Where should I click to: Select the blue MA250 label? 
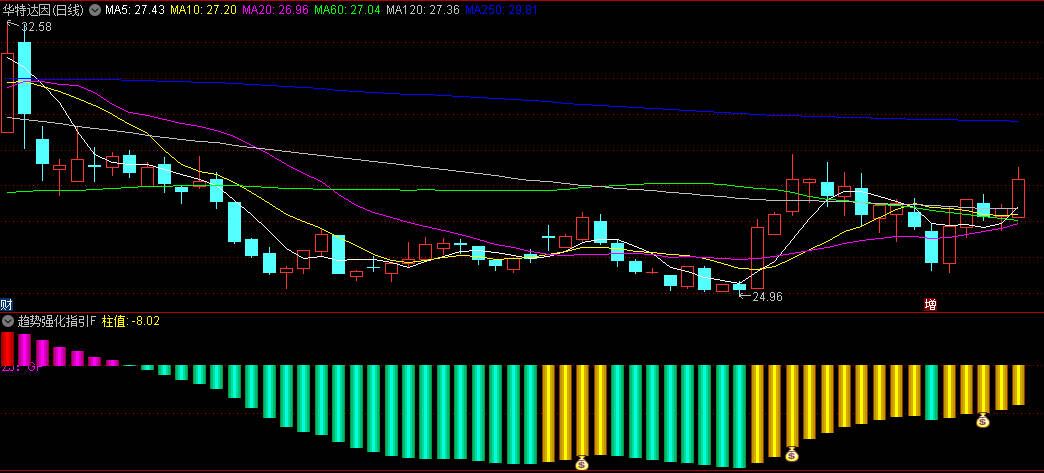click(x=501, y=10)
